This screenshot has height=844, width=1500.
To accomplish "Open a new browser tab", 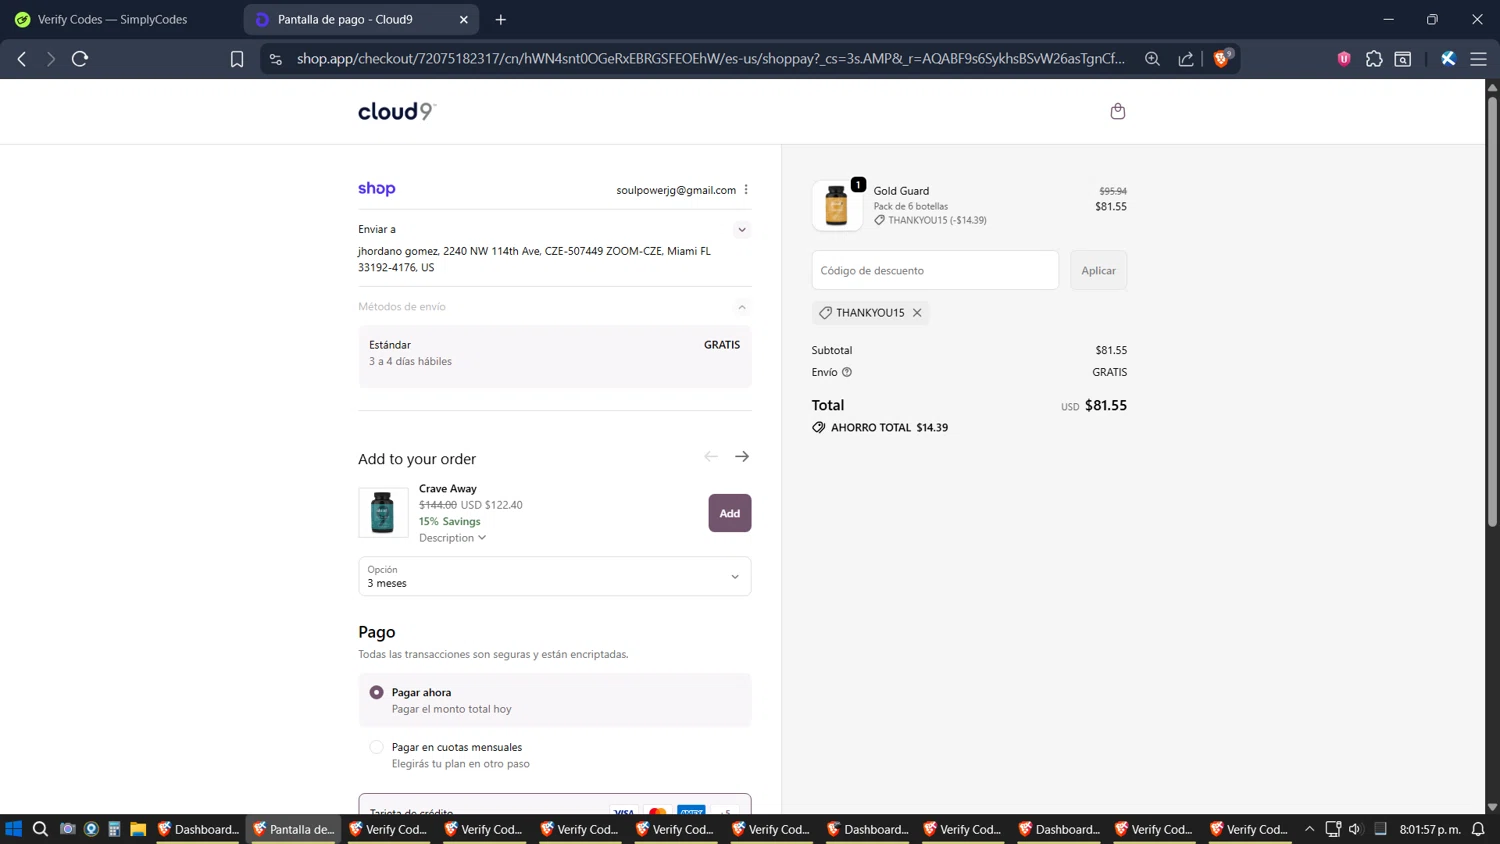I will [x=501, y=19].
